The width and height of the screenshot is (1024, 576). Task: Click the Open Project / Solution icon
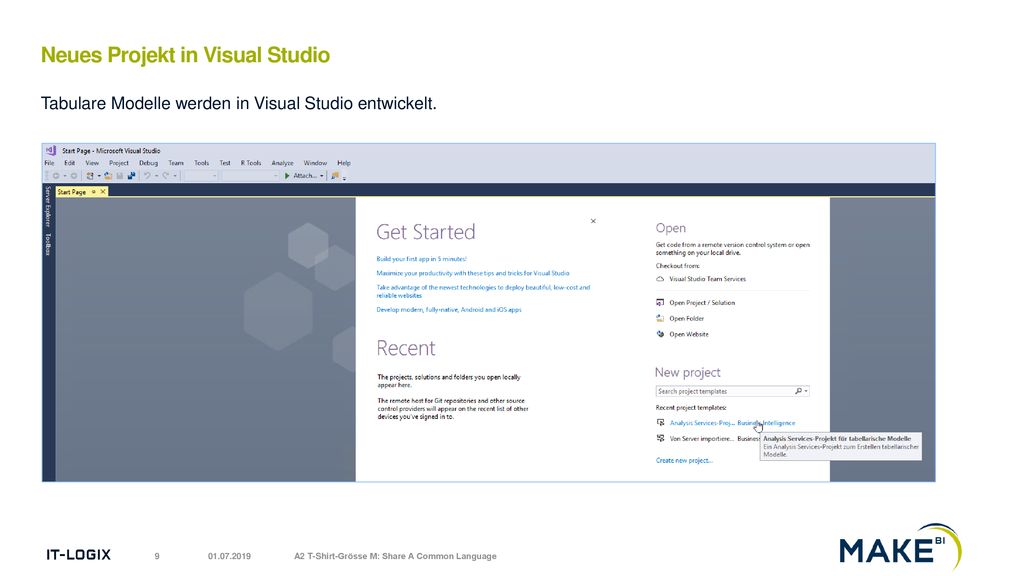(x=660, y=302)
